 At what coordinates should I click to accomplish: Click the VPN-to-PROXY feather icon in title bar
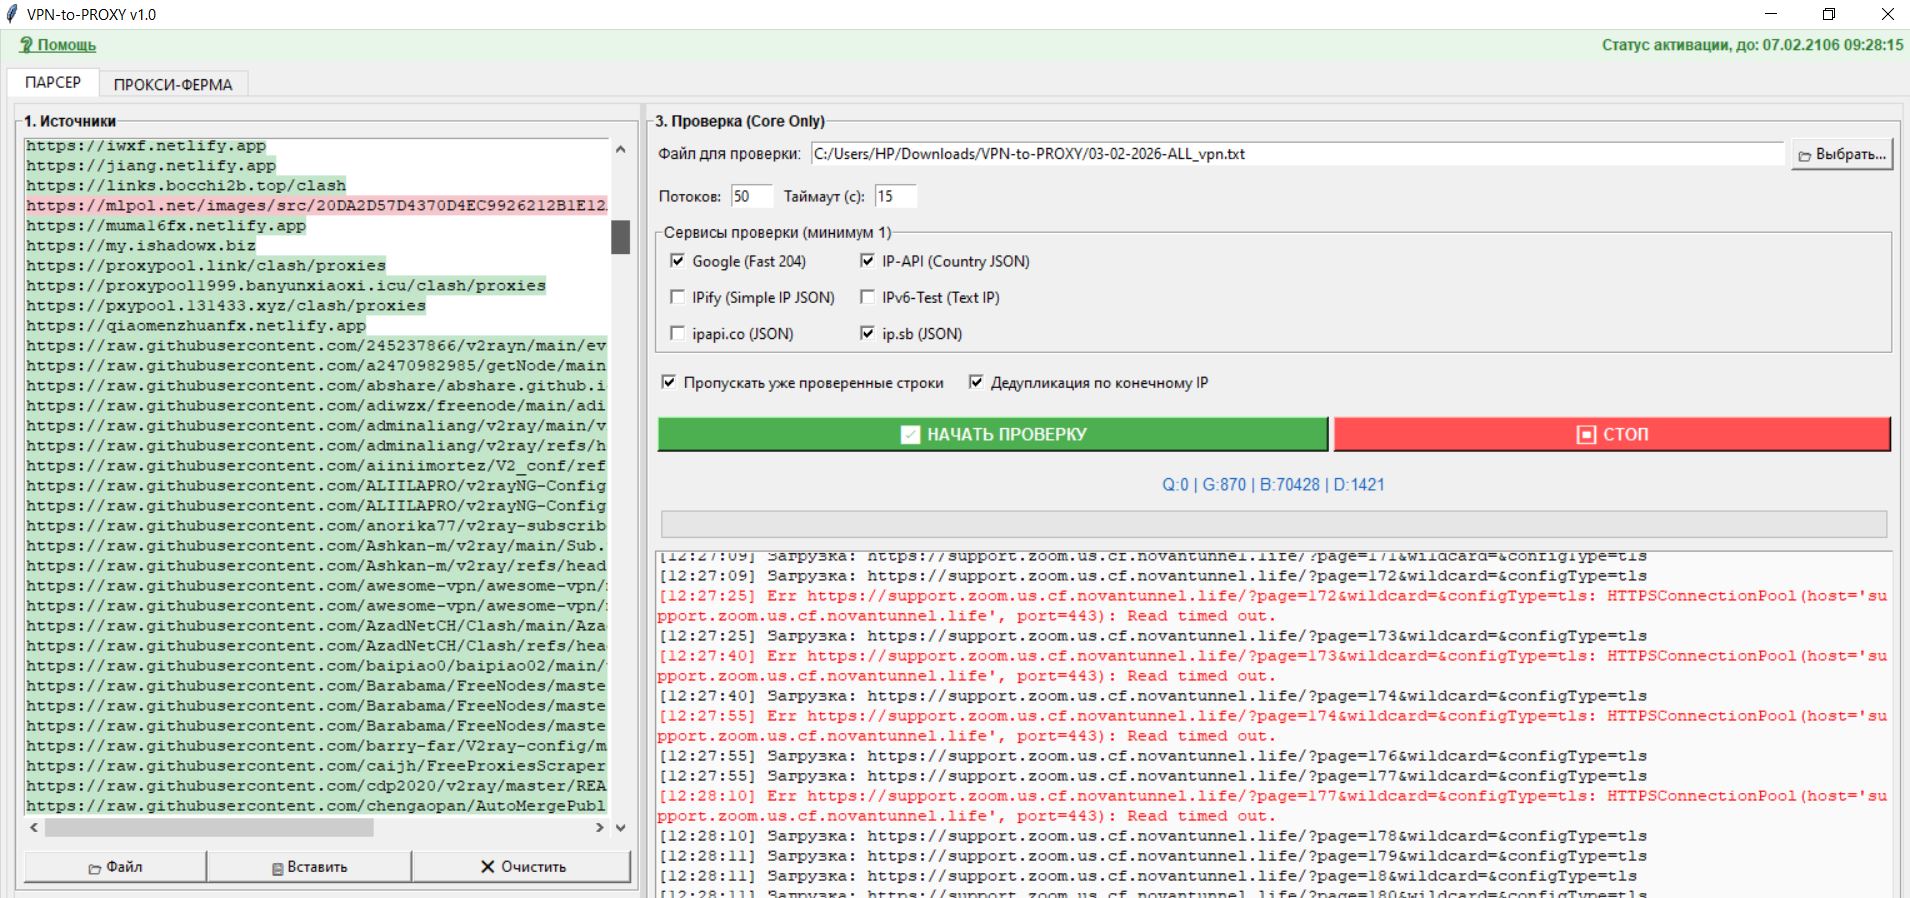click(x=12, y=14)
